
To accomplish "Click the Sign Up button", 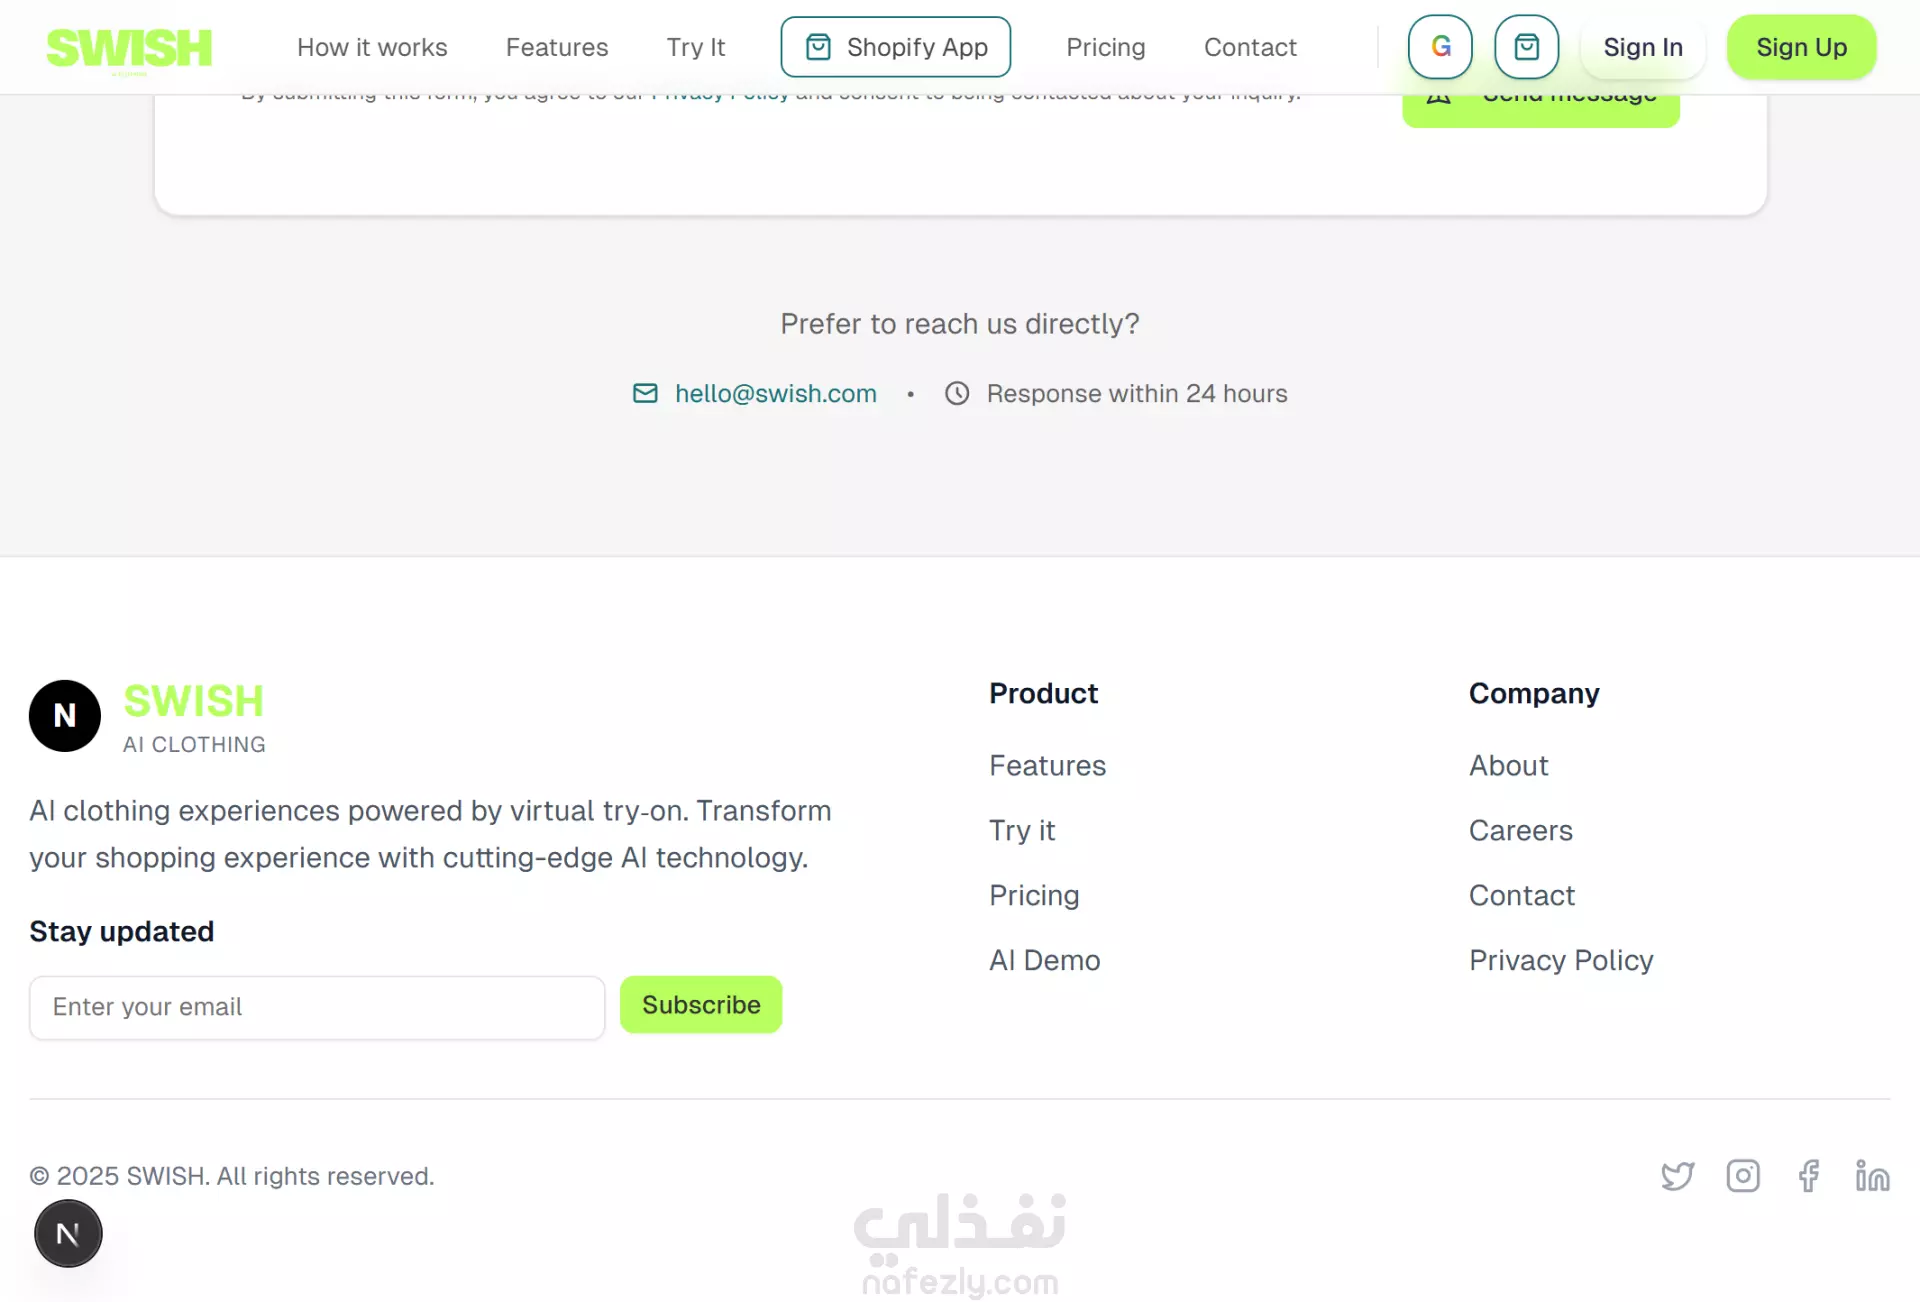I will click(x=1801, y=47).
